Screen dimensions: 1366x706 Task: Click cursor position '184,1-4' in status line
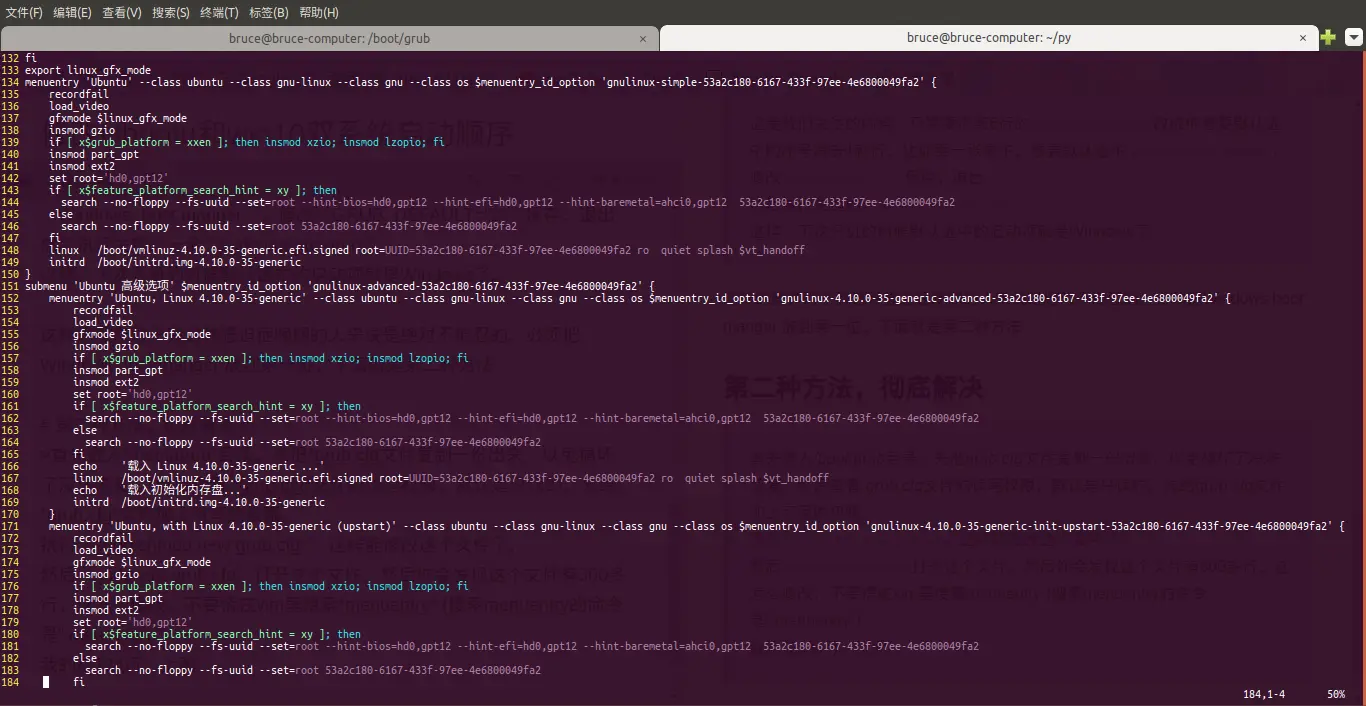(1264, 694)
